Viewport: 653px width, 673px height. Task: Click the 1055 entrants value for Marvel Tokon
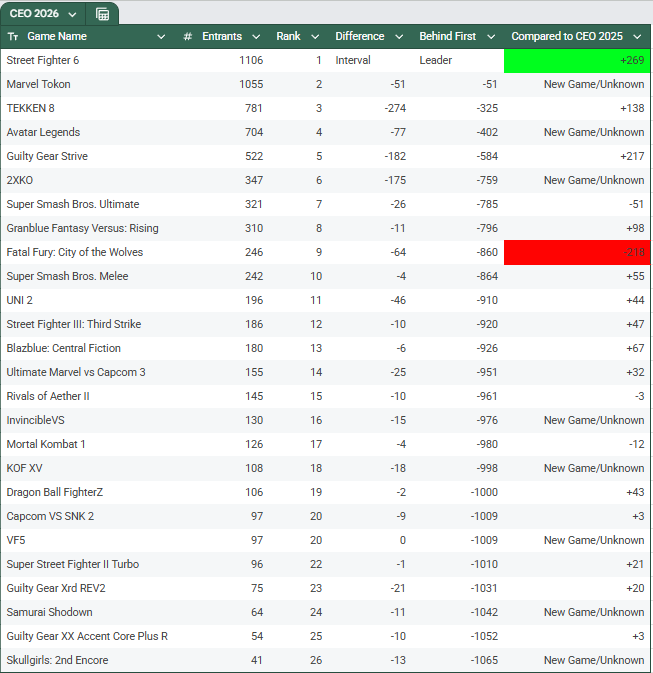click(251, 84)
